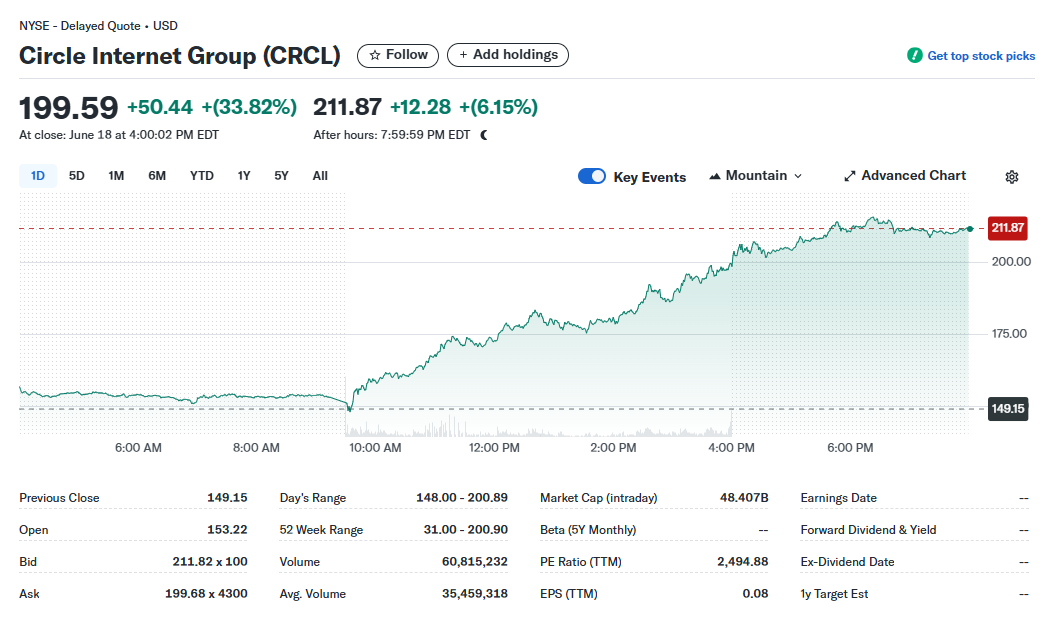Click the Ask value 199.68 x 4300

click(206, 594)
